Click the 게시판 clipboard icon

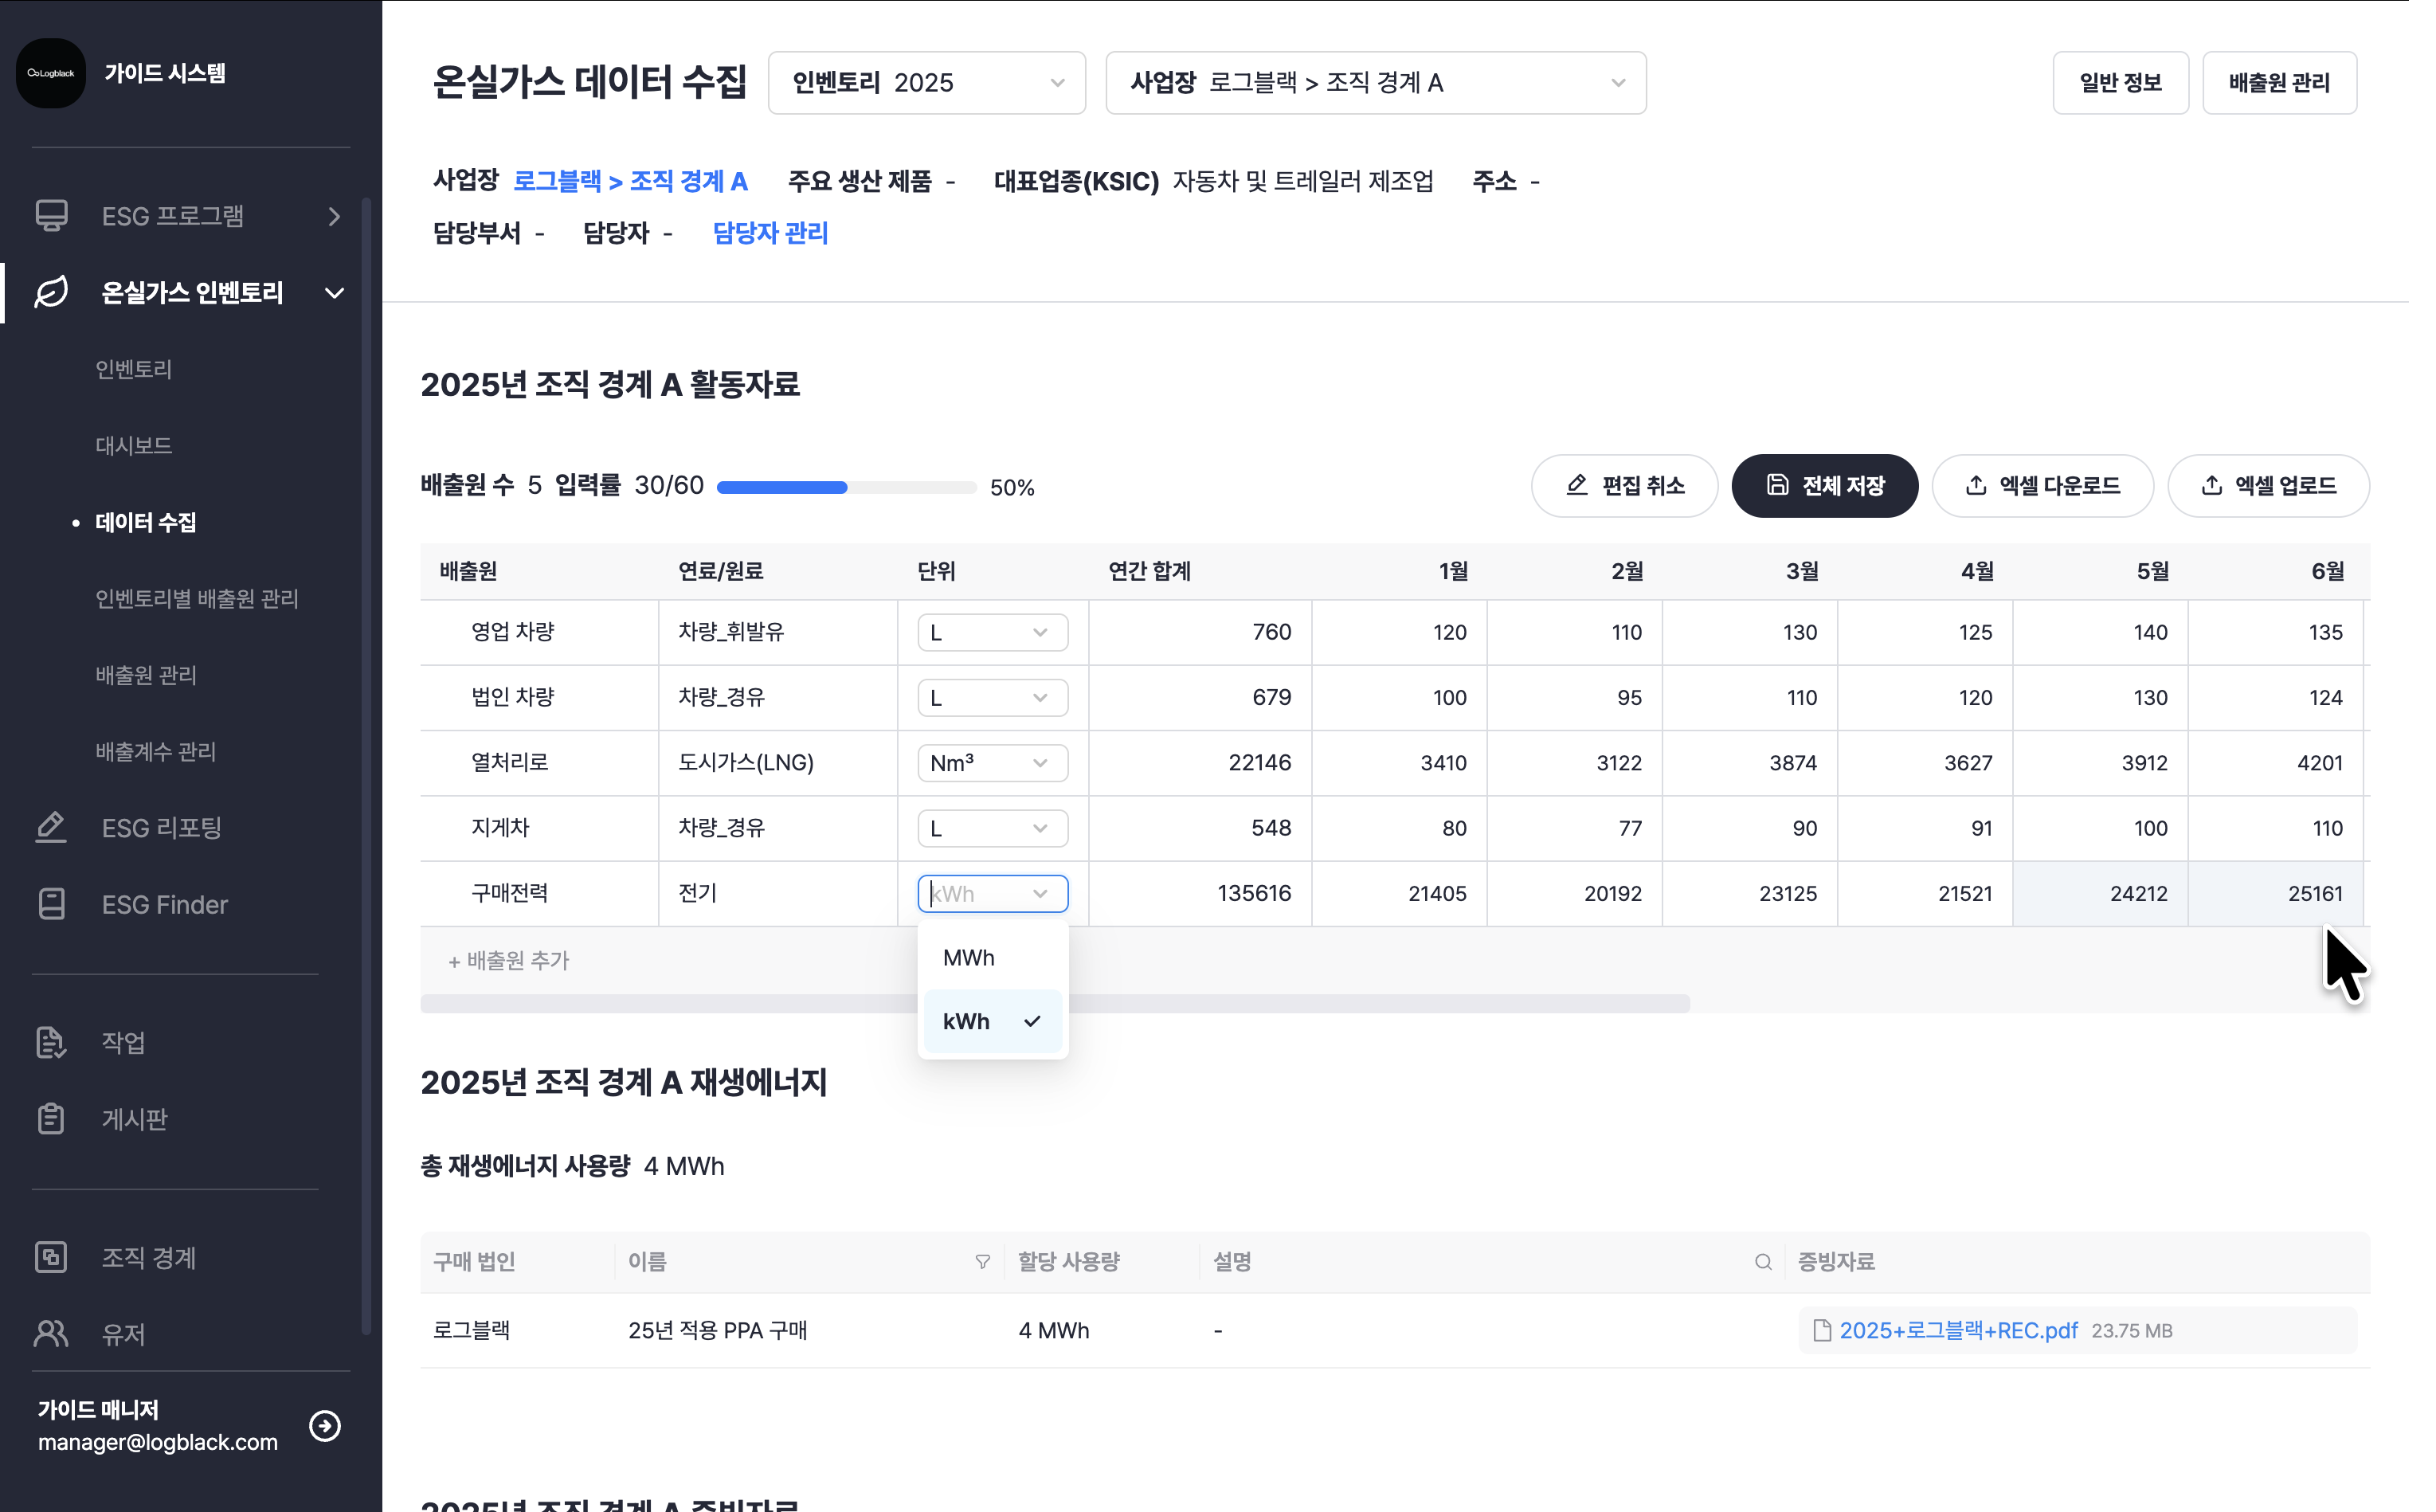[x=51, y=1118]
